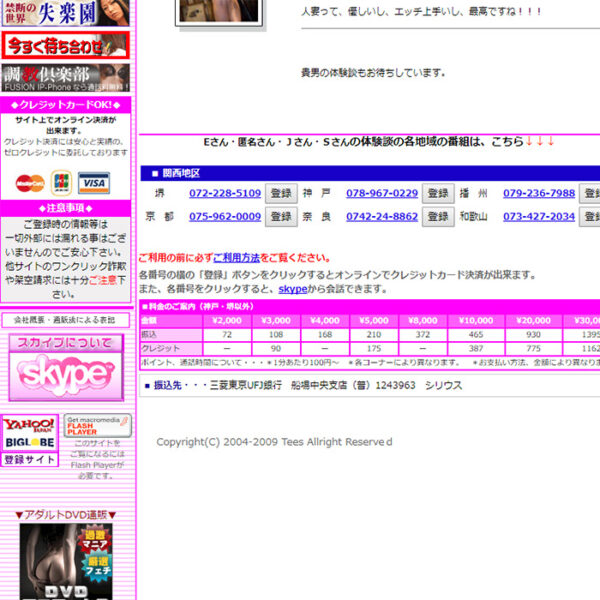Select the ¥2,000 price column header
The height and width of the screenshot is (600, 600).
coord(227,321)
